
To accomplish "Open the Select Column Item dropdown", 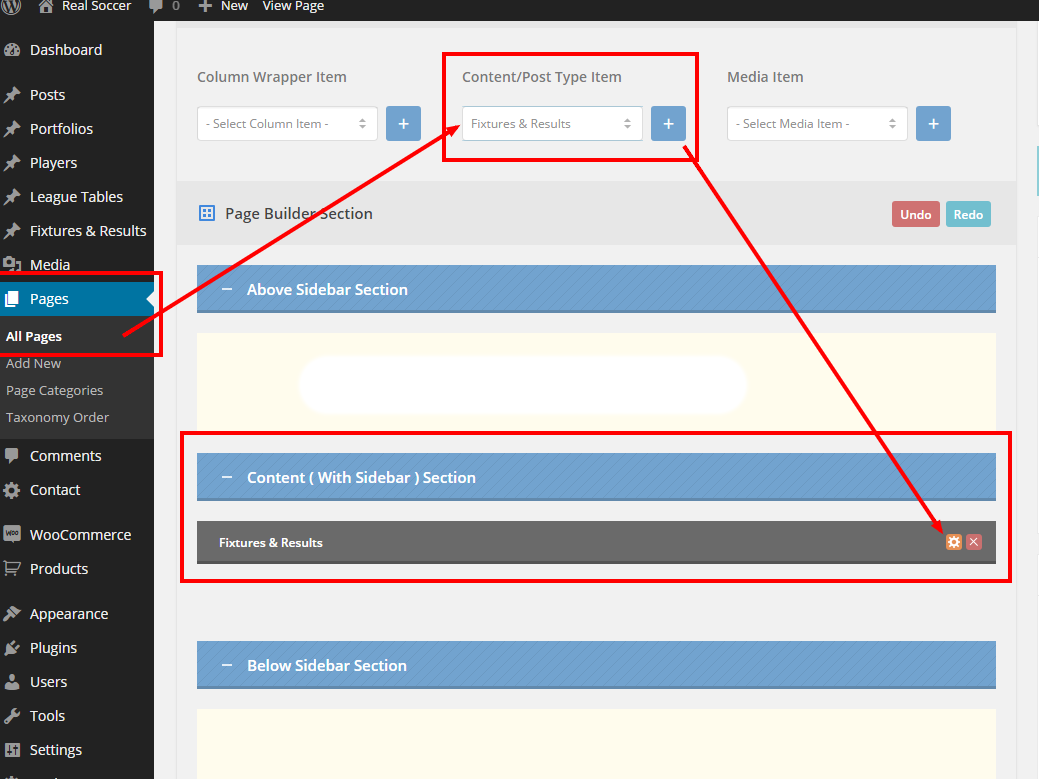I will click(287, 124).
